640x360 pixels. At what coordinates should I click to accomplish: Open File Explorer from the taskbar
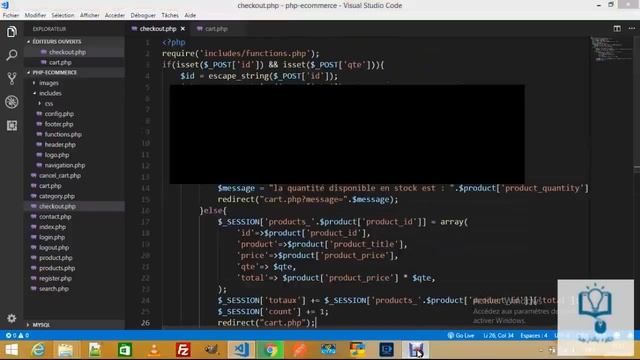click(x=65, y=350)
